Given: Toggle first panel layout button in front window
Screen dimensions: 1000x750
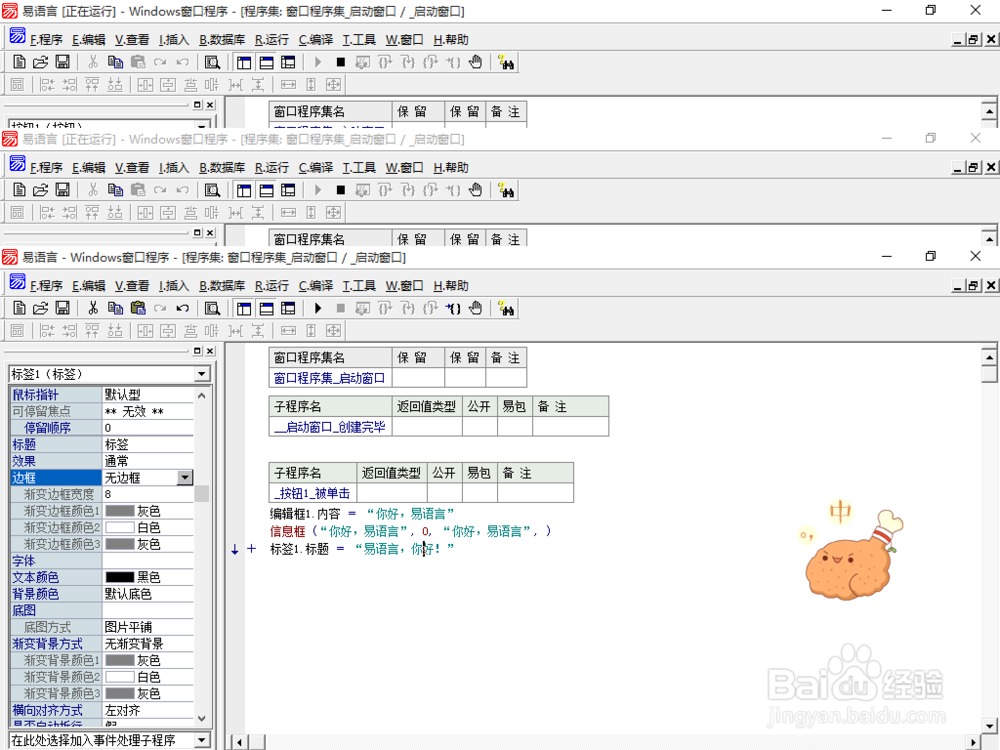Looking at the screenshot, I should (244, 309).
